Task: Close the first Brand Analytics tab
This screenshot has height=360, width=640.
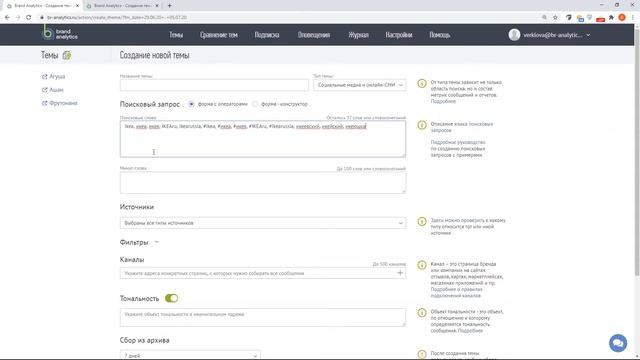Action: [77, 6]
